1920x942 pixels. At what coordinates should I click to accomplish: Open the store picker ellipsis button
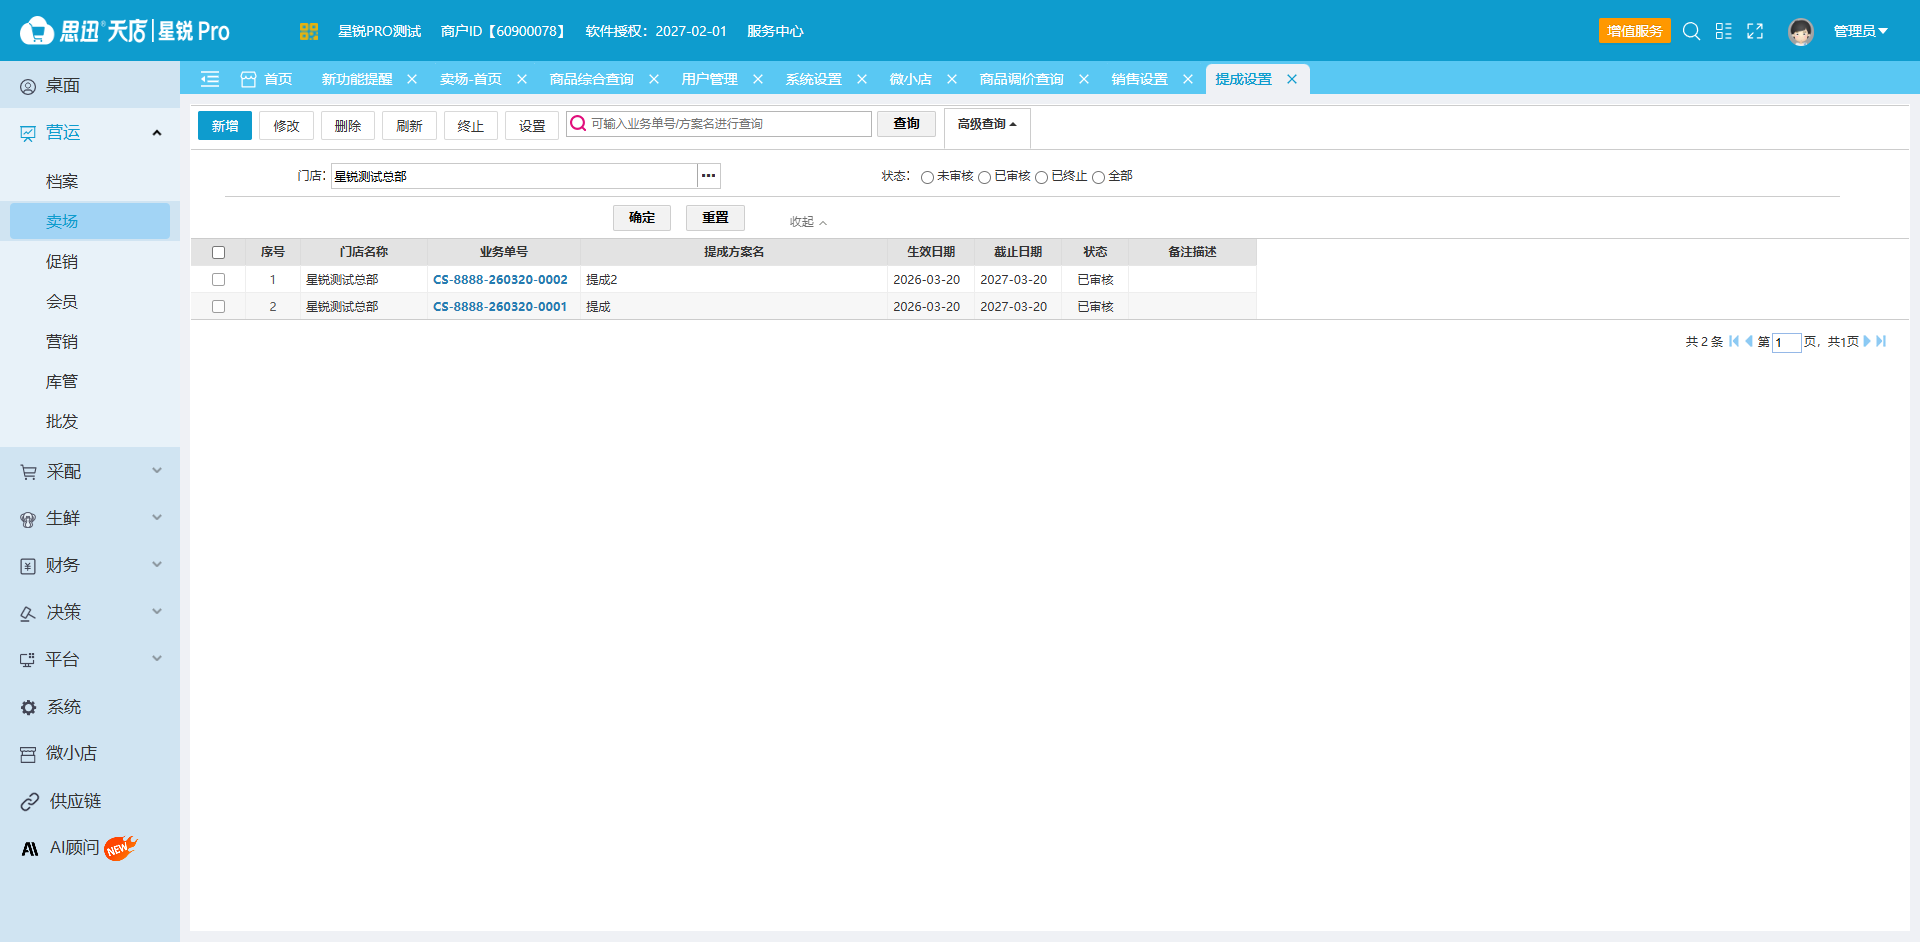point(708,176)
